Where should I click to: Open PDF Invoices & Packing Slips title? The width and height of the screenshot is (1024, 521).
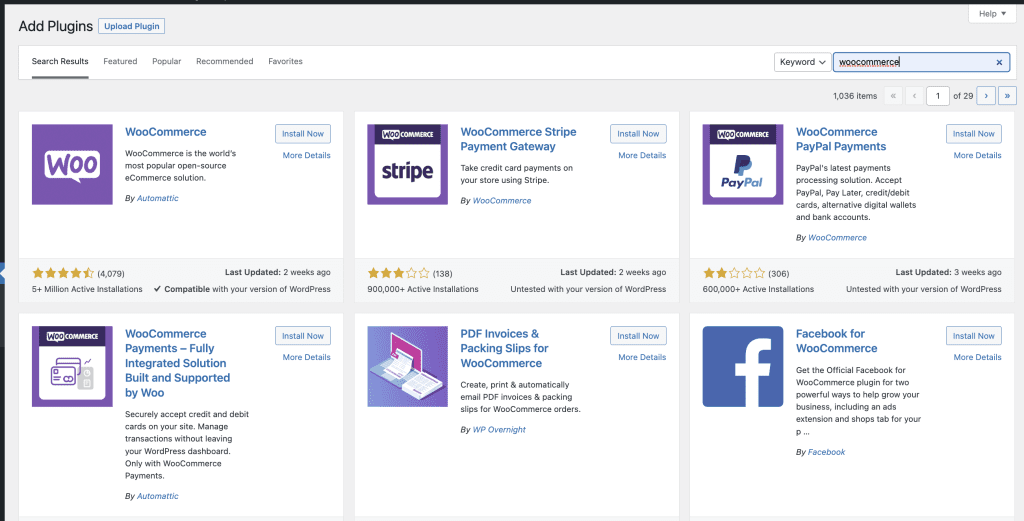point(504,348)
